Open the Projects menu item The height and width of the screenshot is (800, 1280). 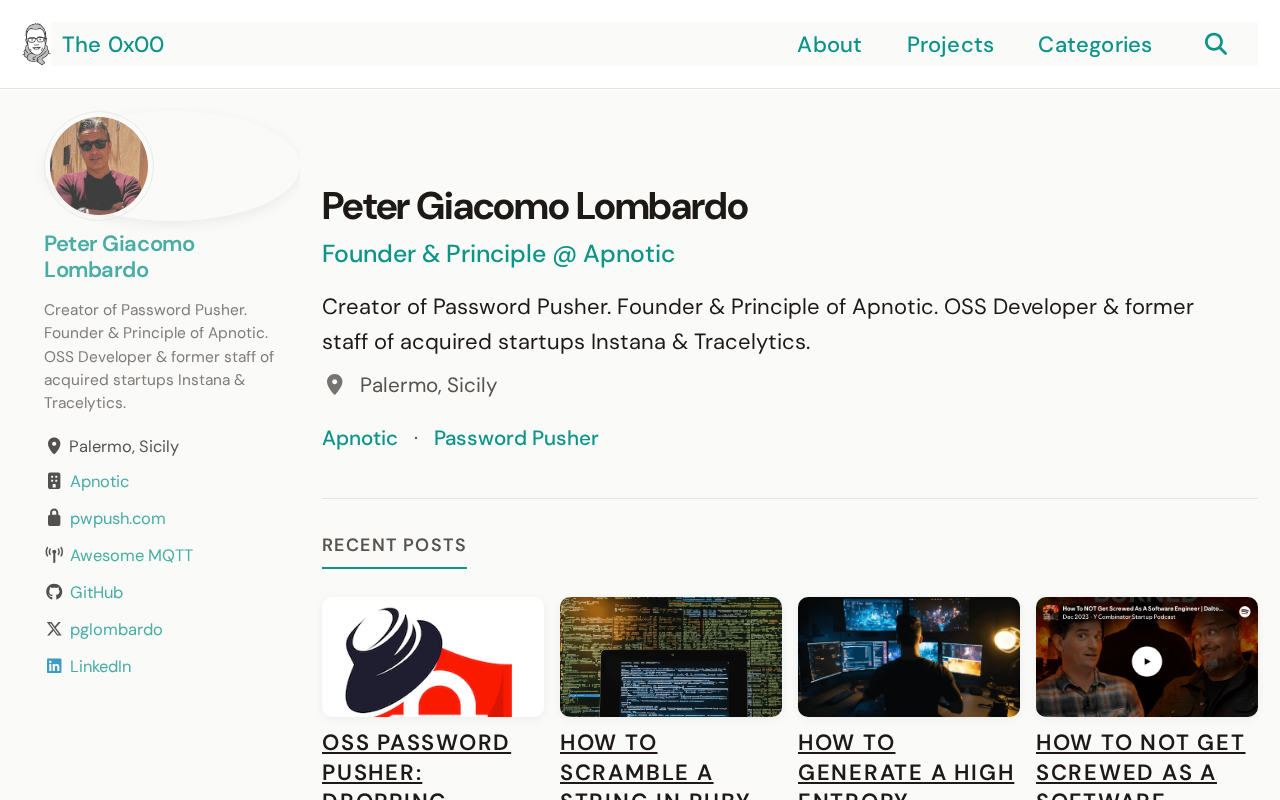click(950, 45)
